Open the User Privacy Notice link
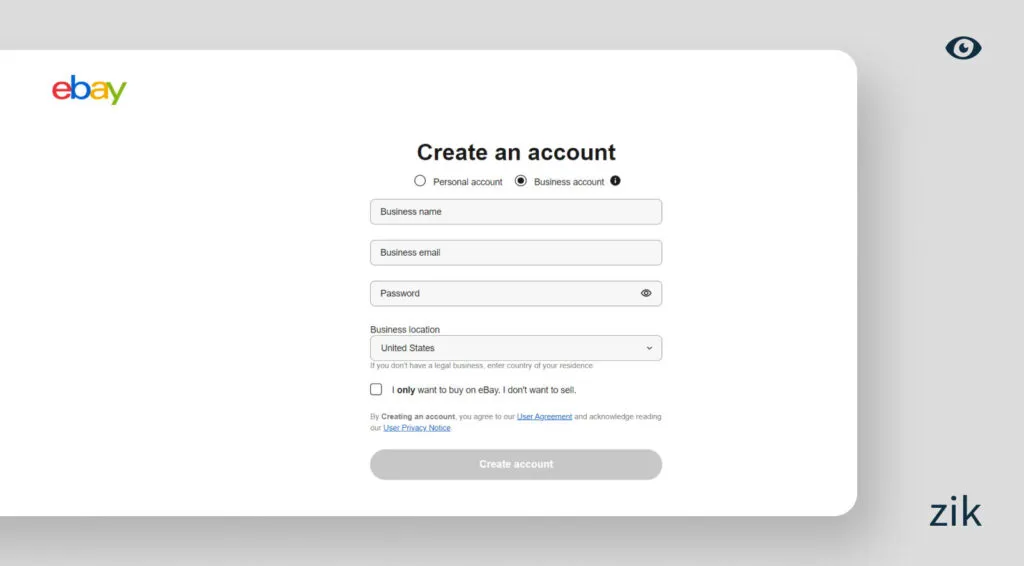Viewport: 1024px width, 566px height. tap(417, 428)
